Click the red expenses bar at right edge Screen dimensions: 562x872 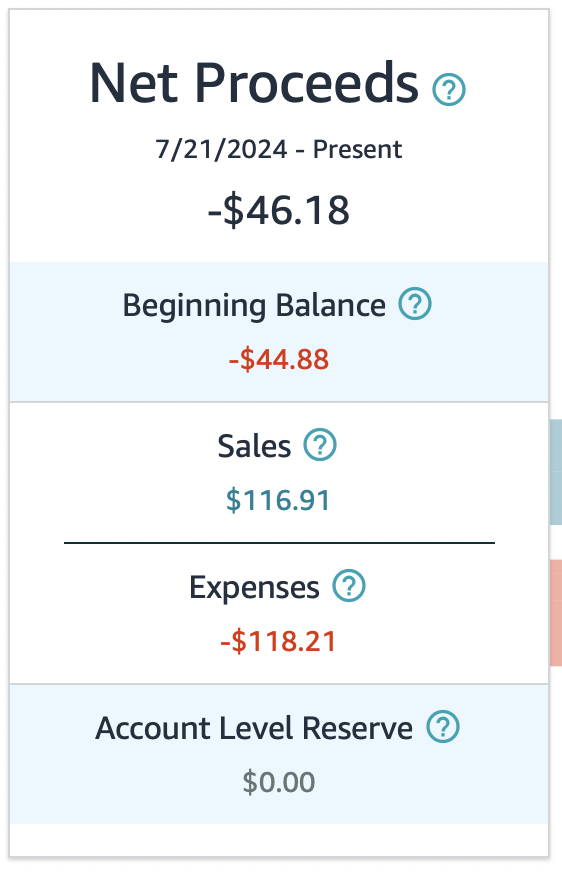coord(555,613)
